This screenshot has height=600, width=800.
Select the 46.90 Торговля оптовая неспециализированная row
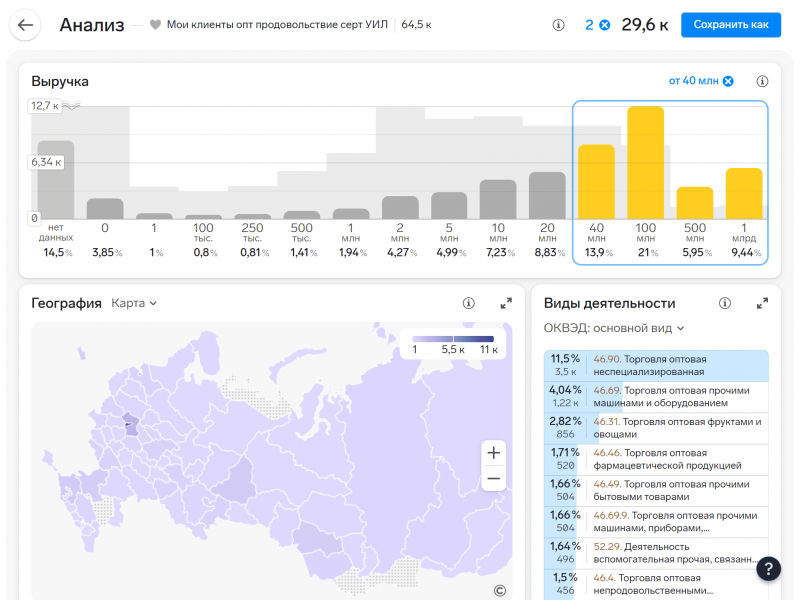pos(656,365)
